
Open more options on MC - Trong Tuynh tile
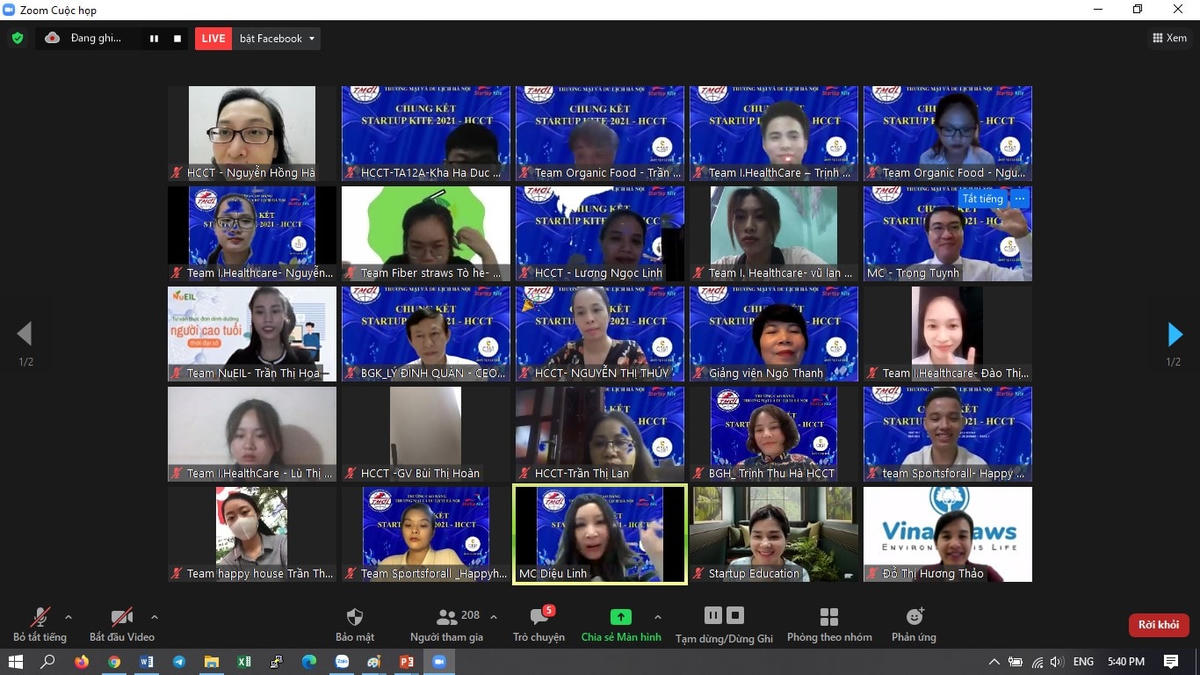(1021, 199)
